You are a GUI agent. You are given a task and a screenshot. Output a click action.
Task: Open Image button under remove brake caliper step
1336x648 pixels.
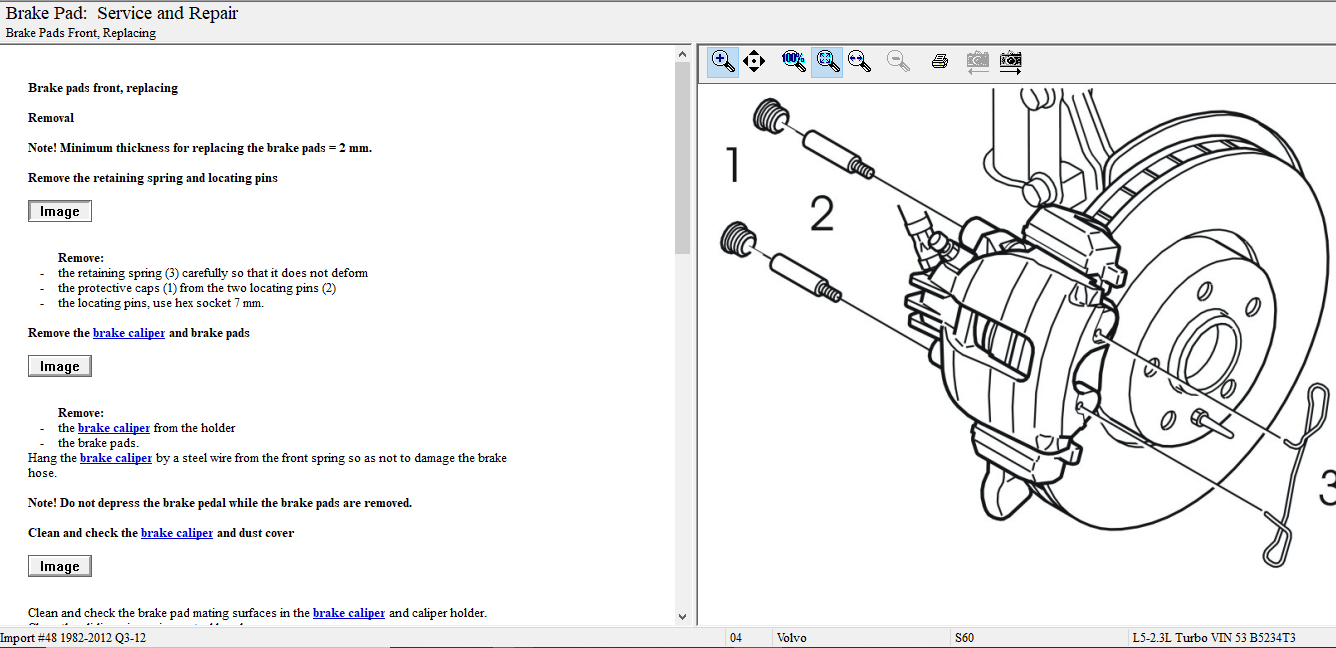click(x=60, y=367)
